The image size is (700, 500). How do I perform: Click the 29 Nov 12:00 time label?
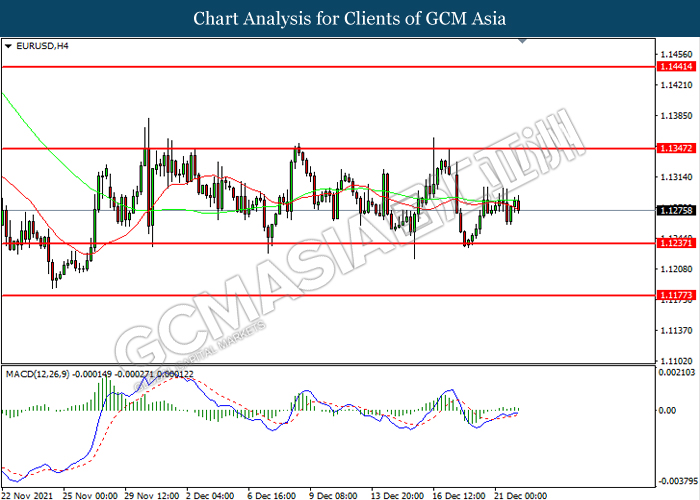point(152,495)
